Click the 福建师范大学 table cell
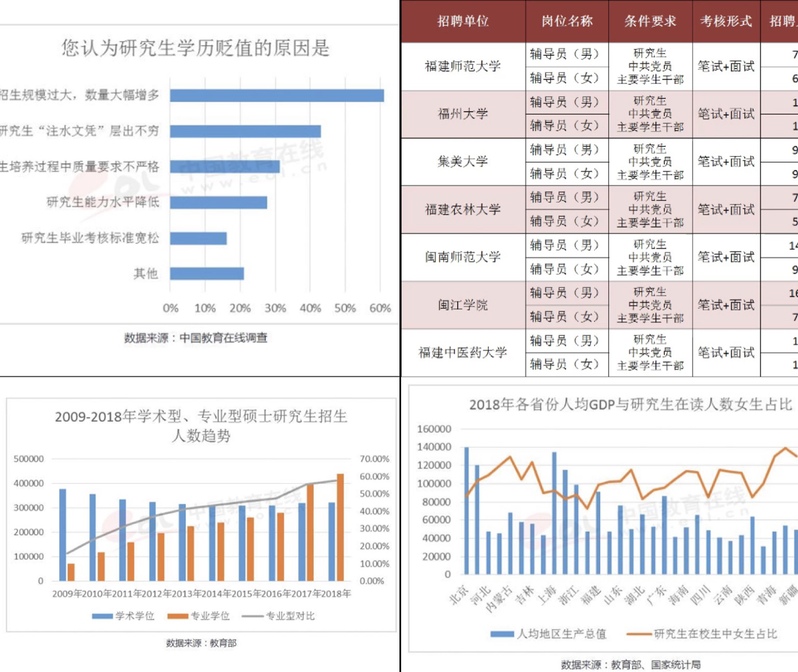798x672 pixels. 463,66
